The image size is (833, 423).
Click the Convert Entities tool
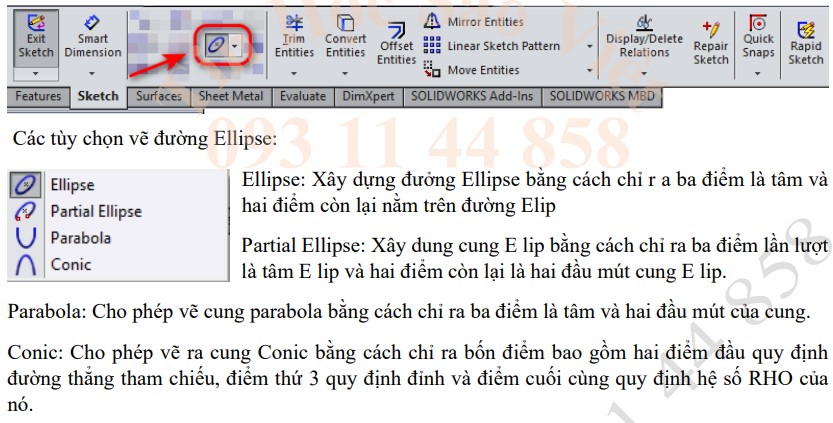pyautogui.click(x=345, y=37)
